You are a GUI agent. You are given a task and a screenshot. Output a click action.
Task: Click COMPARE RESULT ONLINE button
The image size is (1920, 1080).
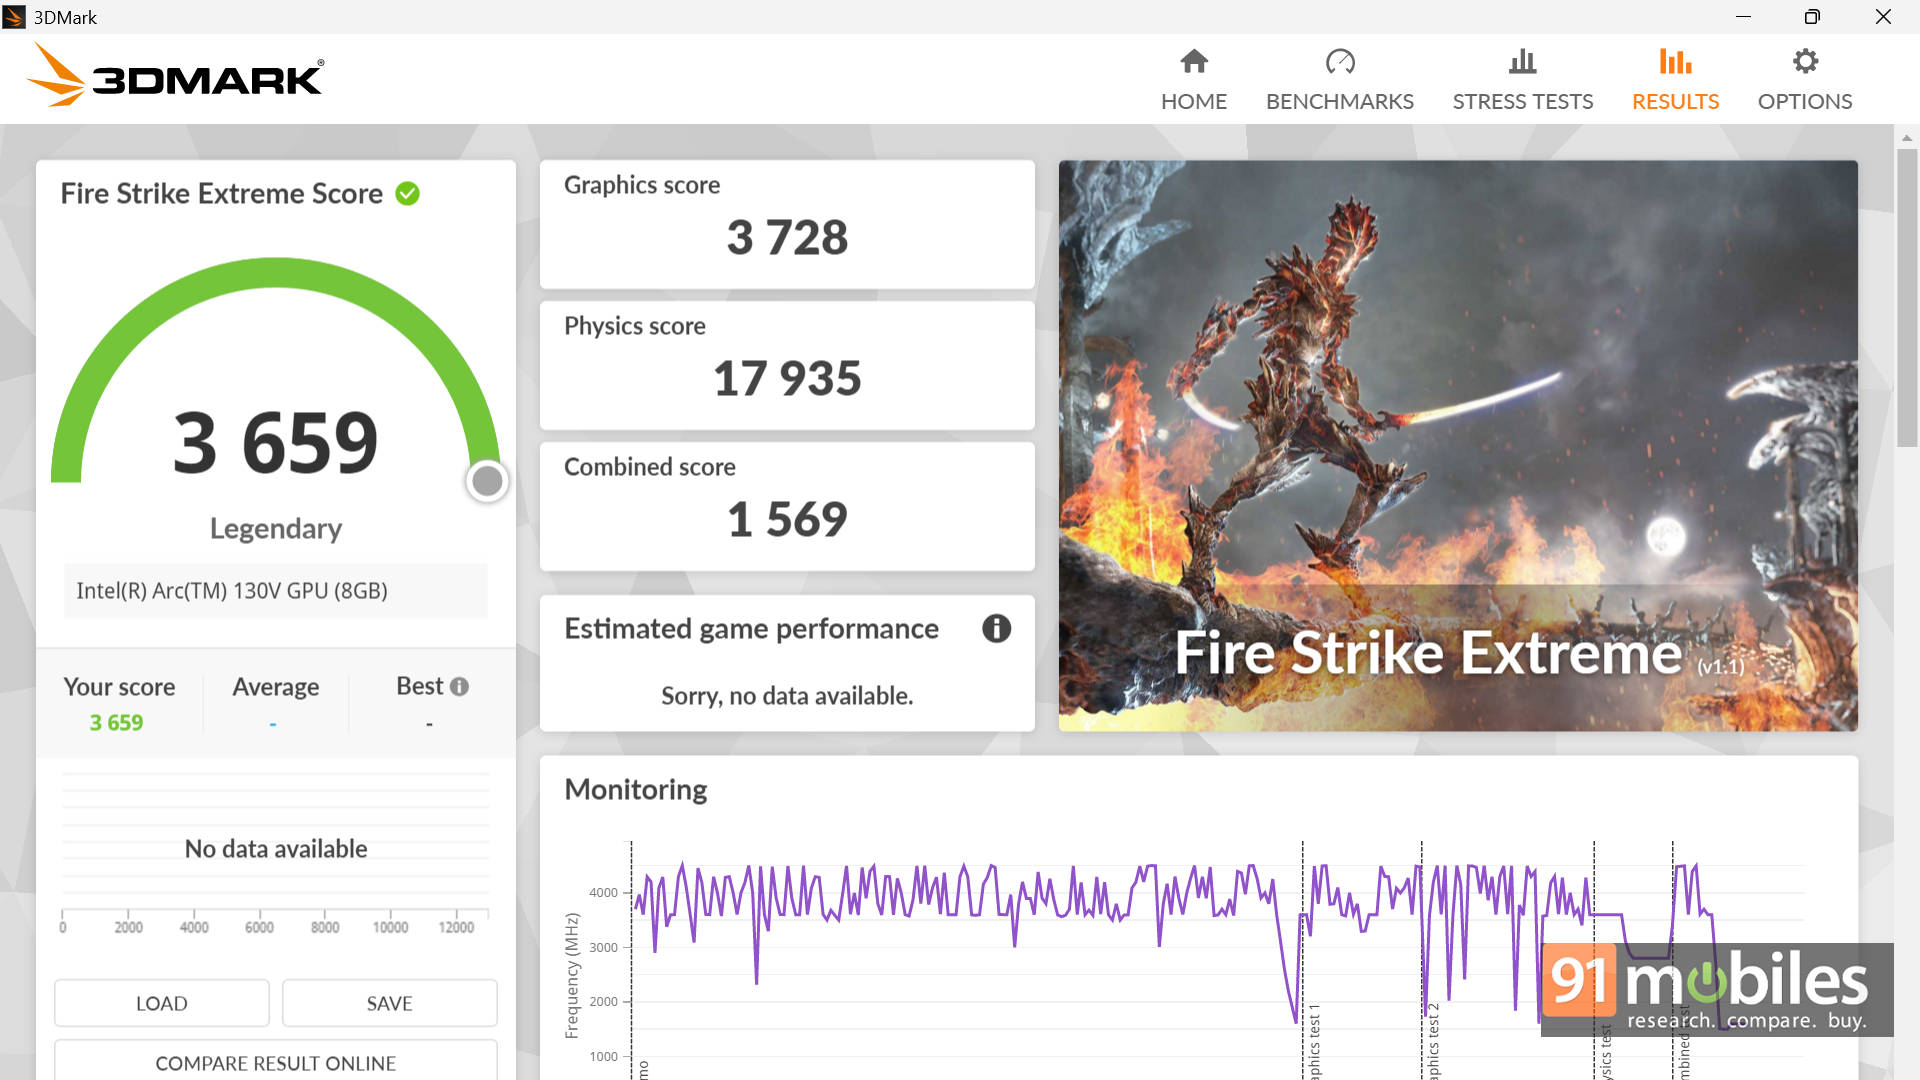pos(275,1062)
